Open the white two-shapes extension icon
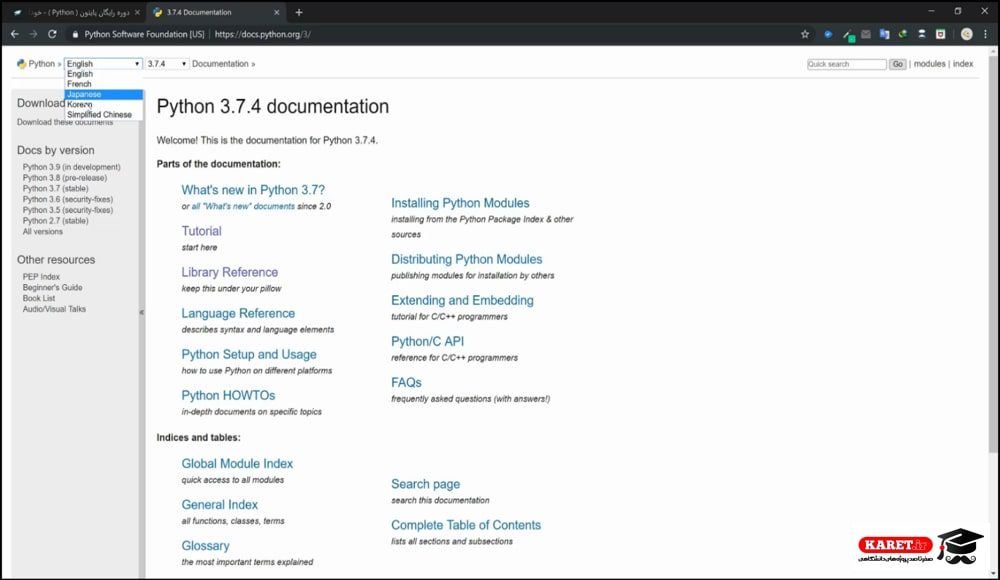Screen dimensions: 1000x580 click(922, 34)
